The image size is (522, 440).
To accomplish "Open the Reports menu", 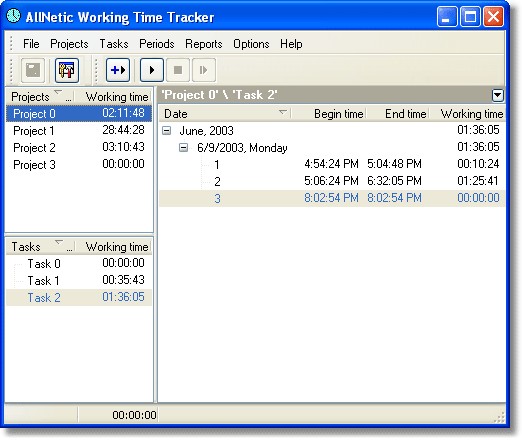I will click(204, 44).
